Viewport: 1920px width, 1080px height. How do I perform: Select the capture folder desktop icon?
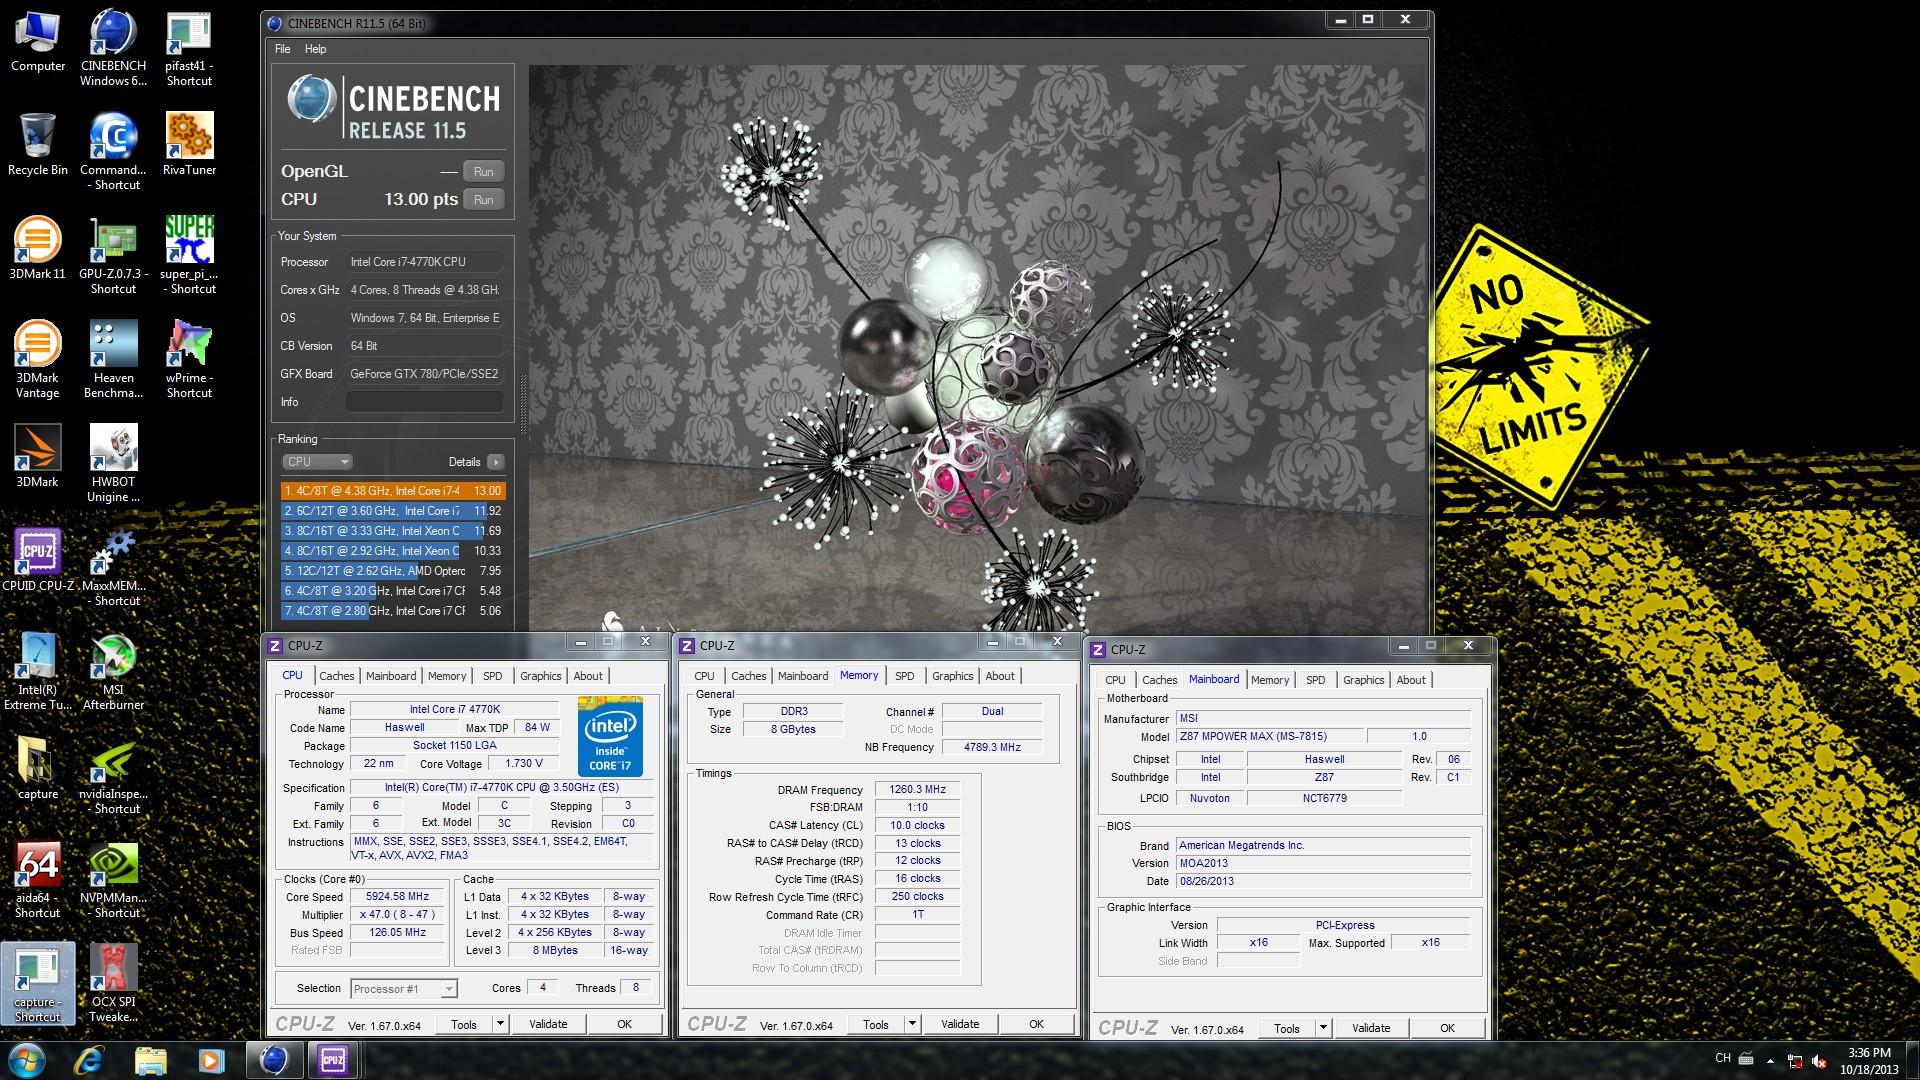click(38, 769)
